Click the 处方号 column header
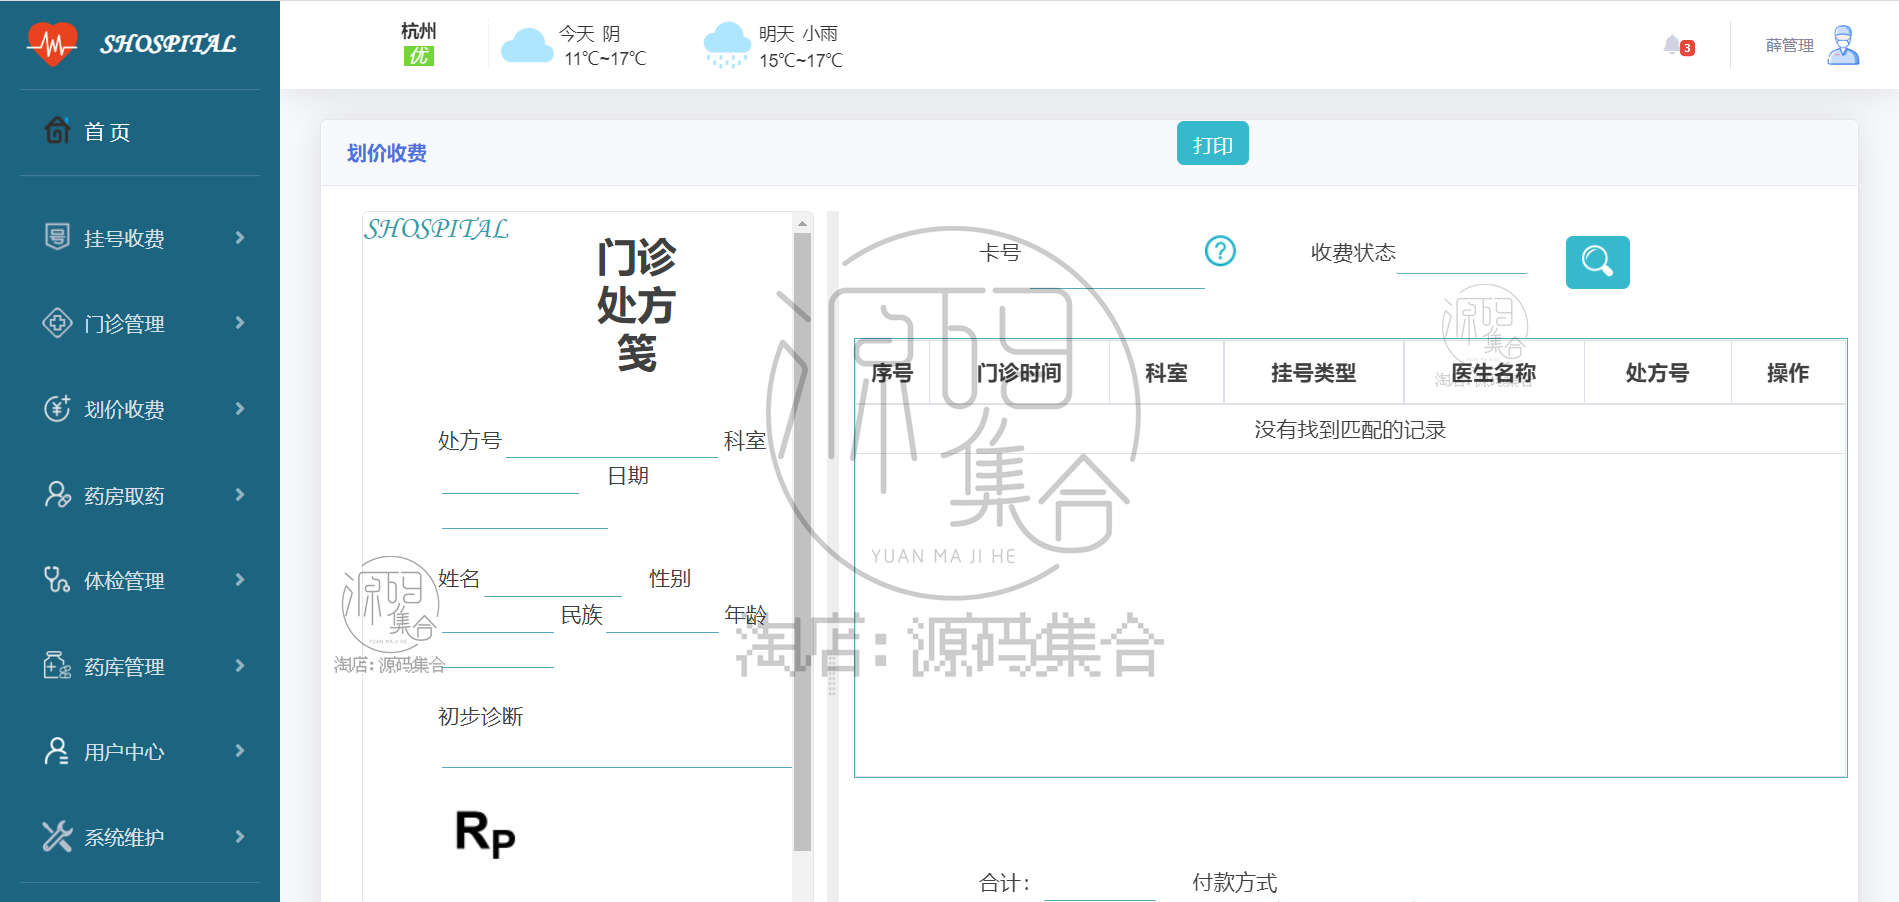The image size is (1899, 902). pyautogui.click(x=1657, y=373)
